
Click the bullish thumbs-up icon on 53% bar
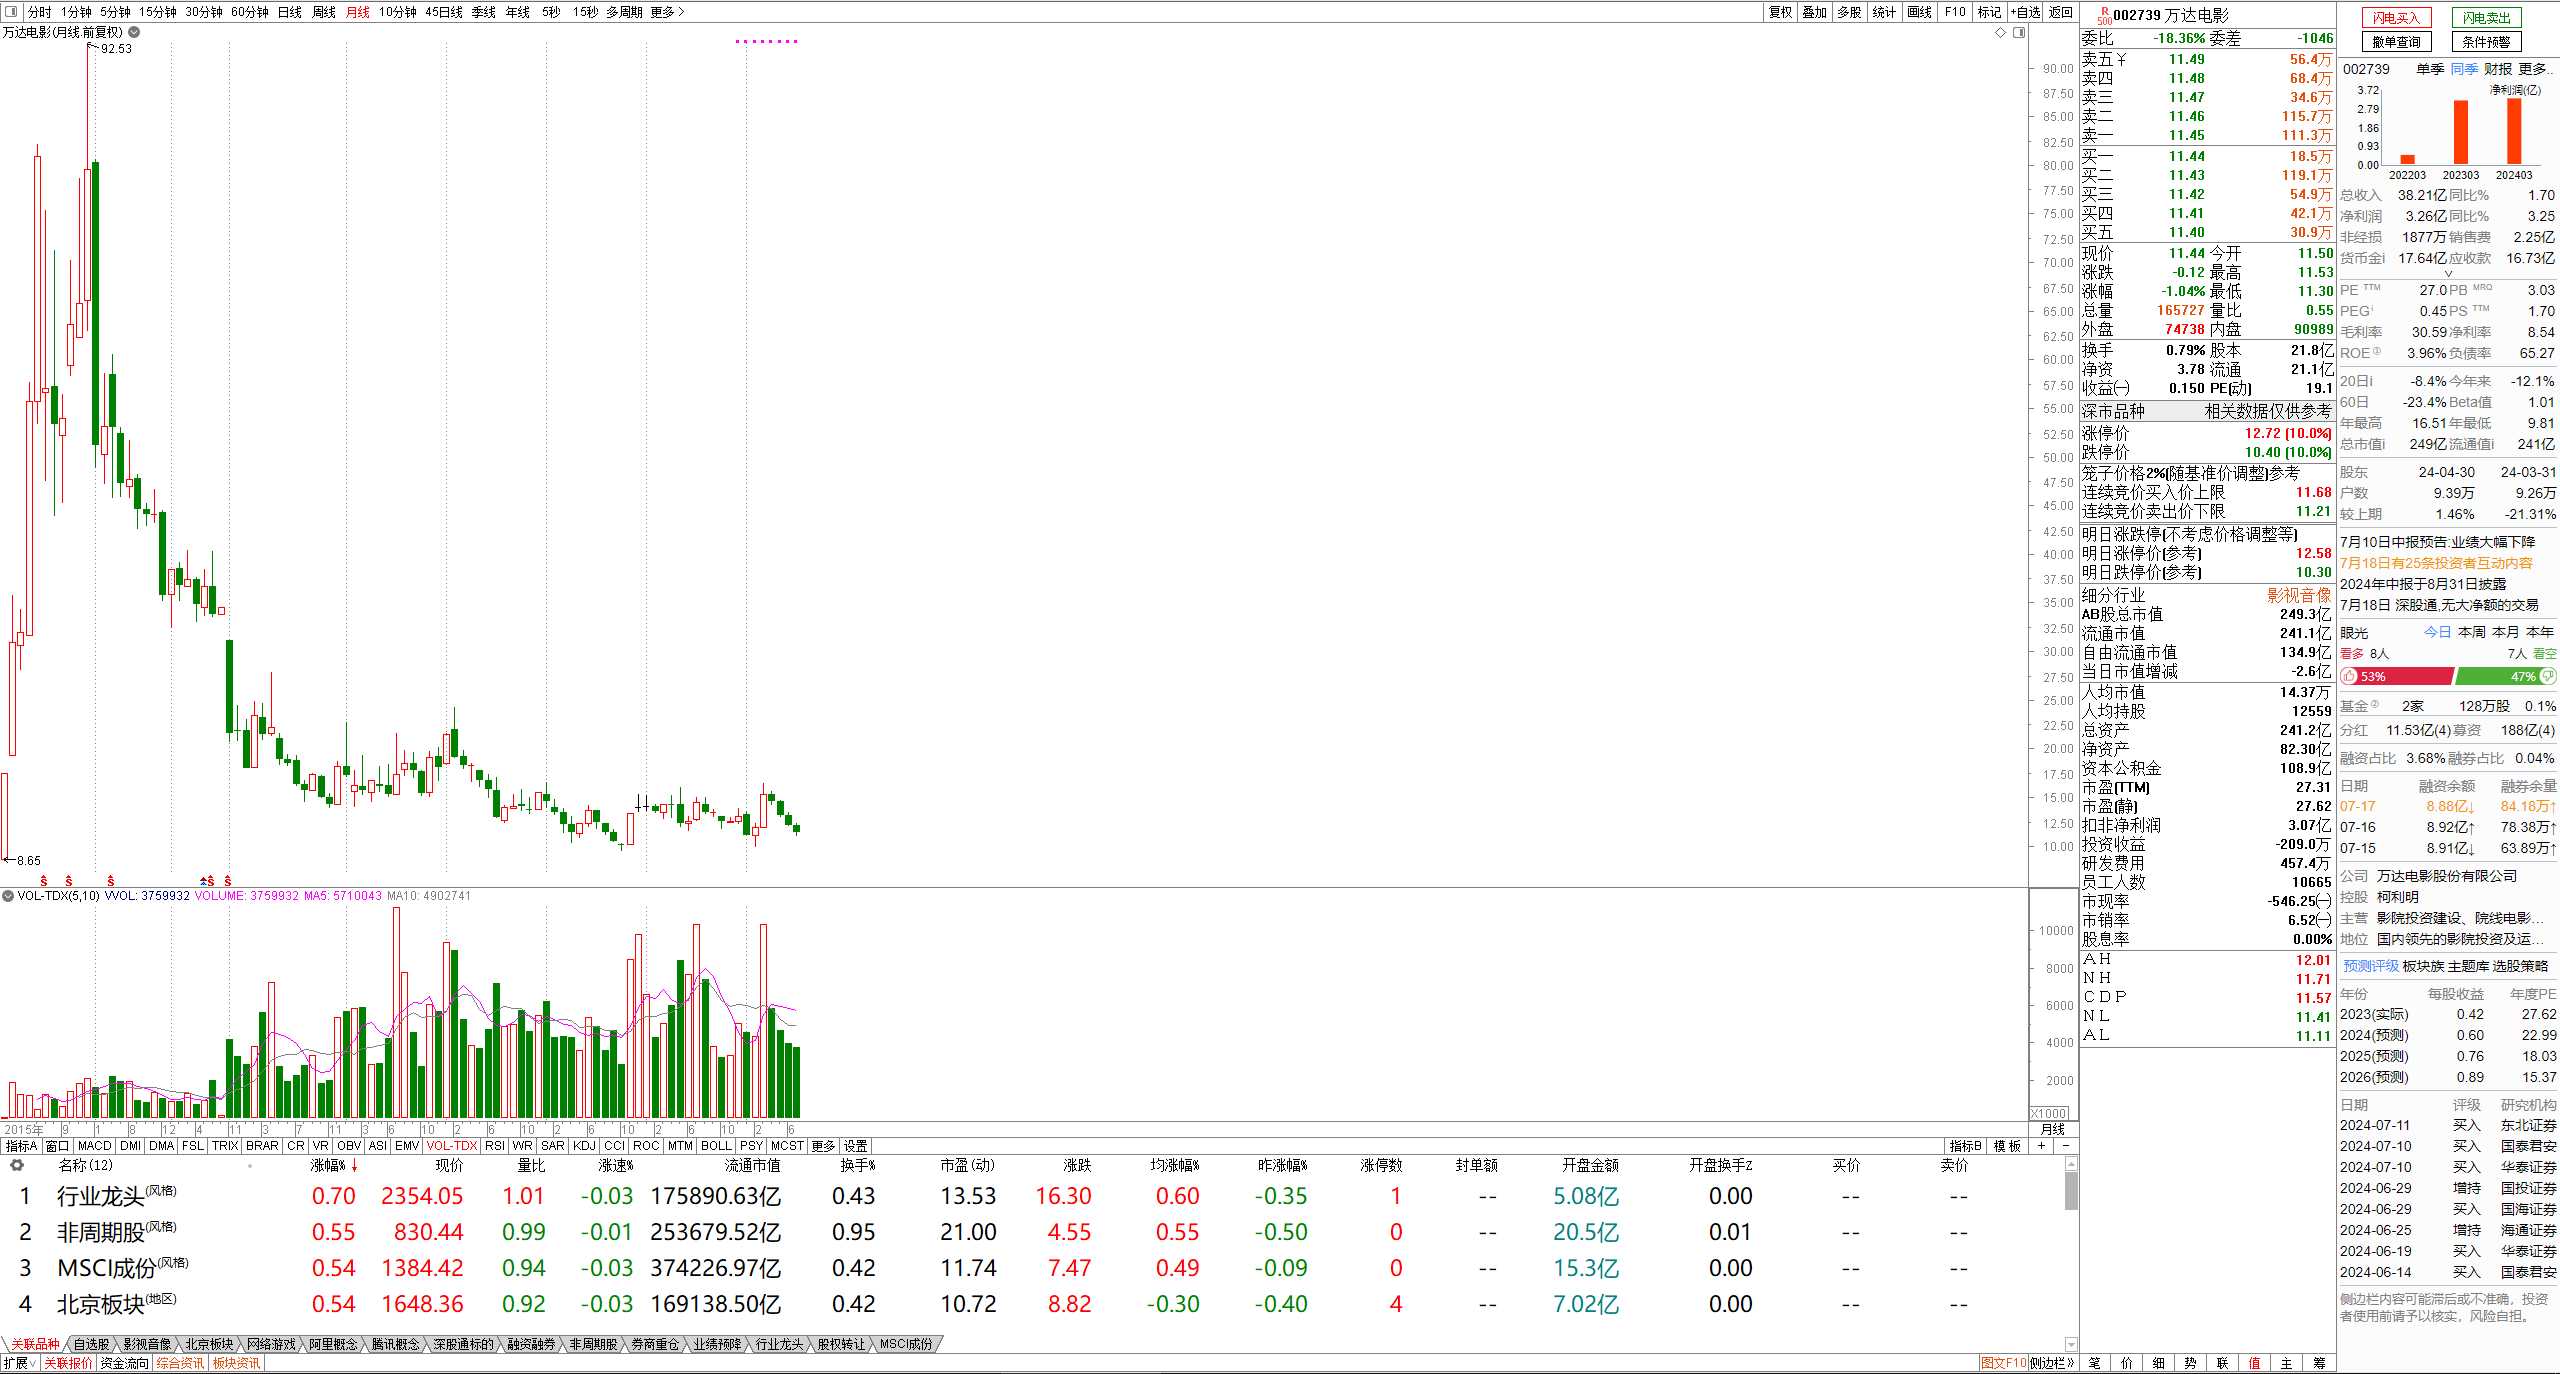click(2349, 676)
